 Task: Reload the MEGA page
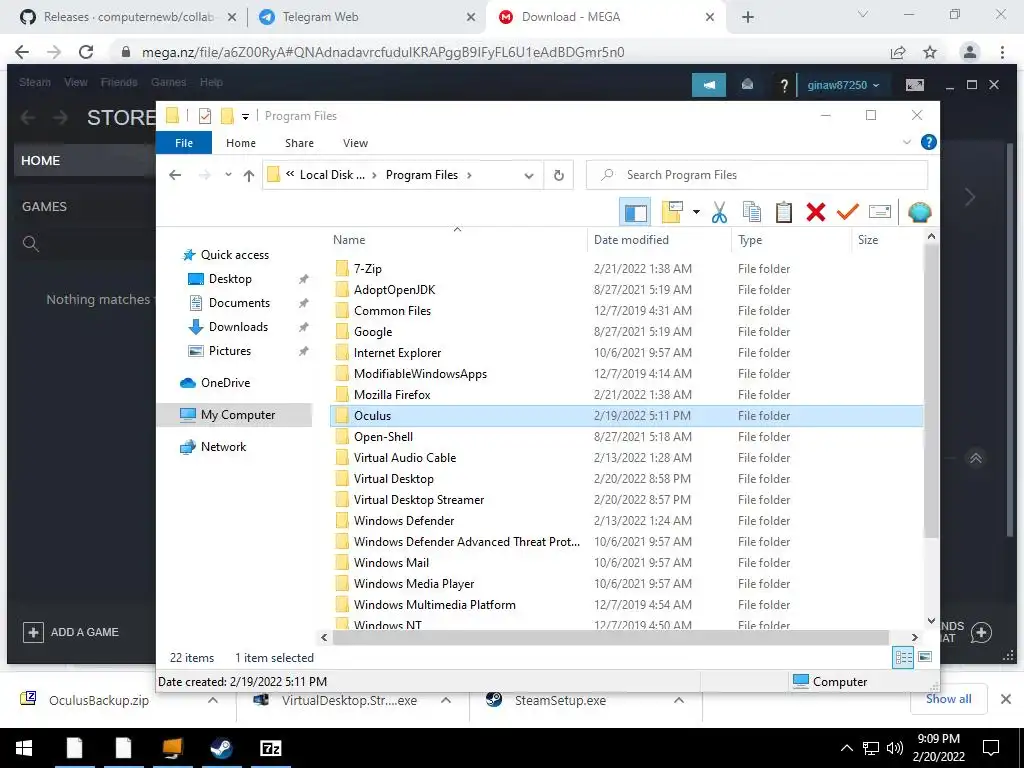pos(86,52)
